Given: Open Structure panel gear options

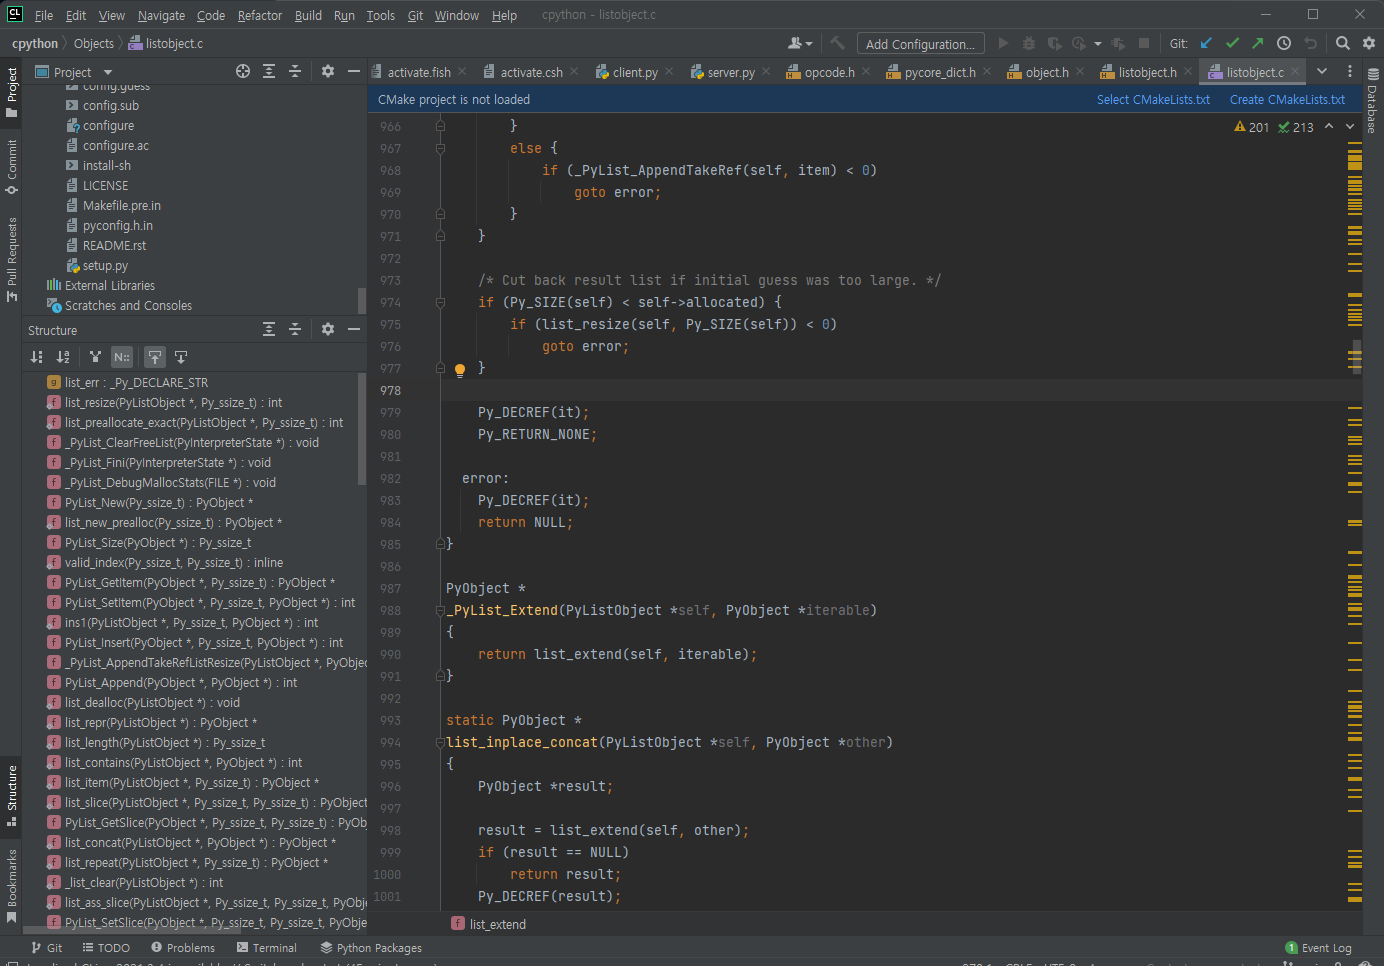Looking at the screenshot, I should 328,329.
